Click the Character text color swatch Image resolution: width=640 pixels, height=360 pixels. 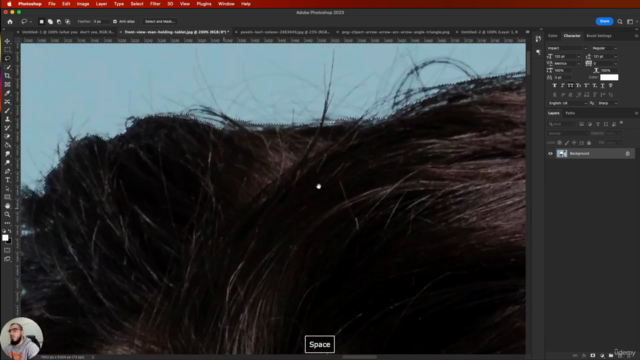click(609, 78)
